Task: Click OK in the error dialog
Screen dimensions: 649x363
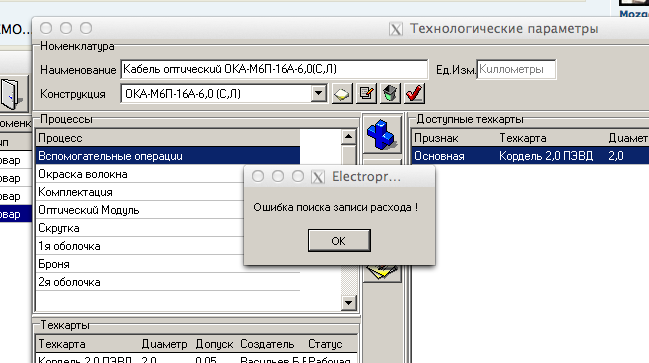Action: (339, 240)
